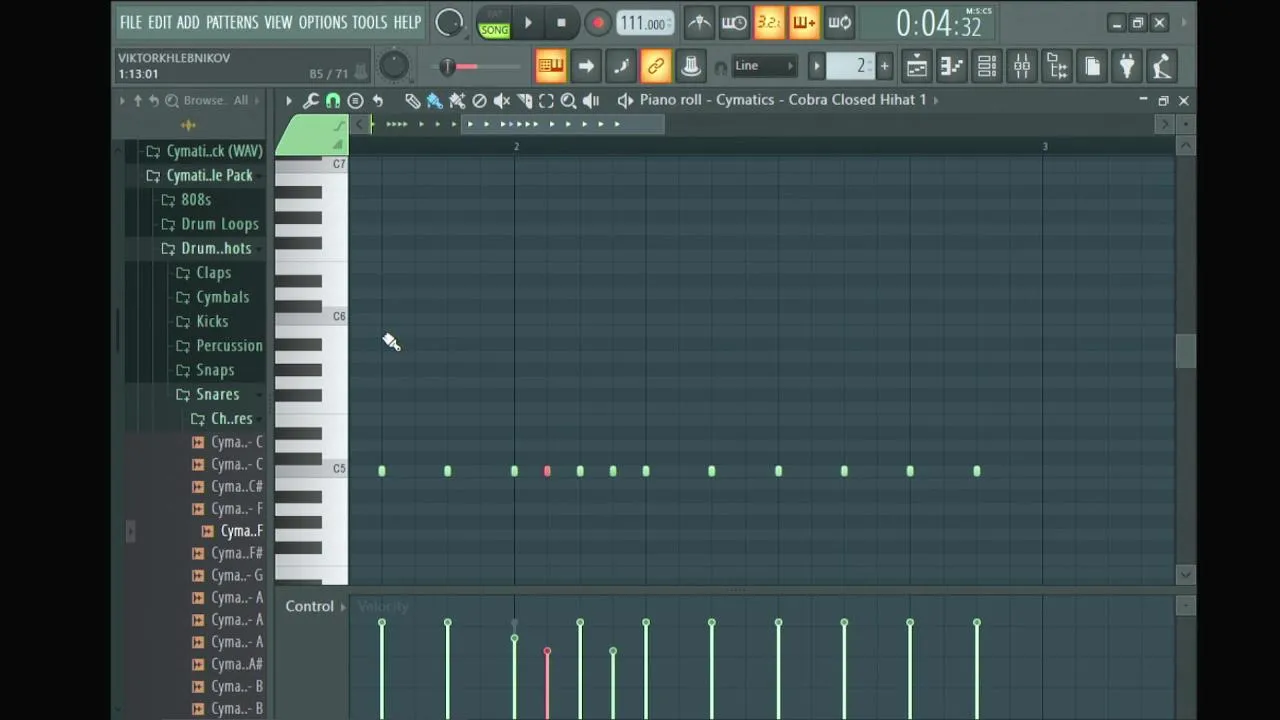The width and height of the screenshot is (1280, 720).
Task: Toggle the 3.2.1 countdown before recording
Action: 769,22
